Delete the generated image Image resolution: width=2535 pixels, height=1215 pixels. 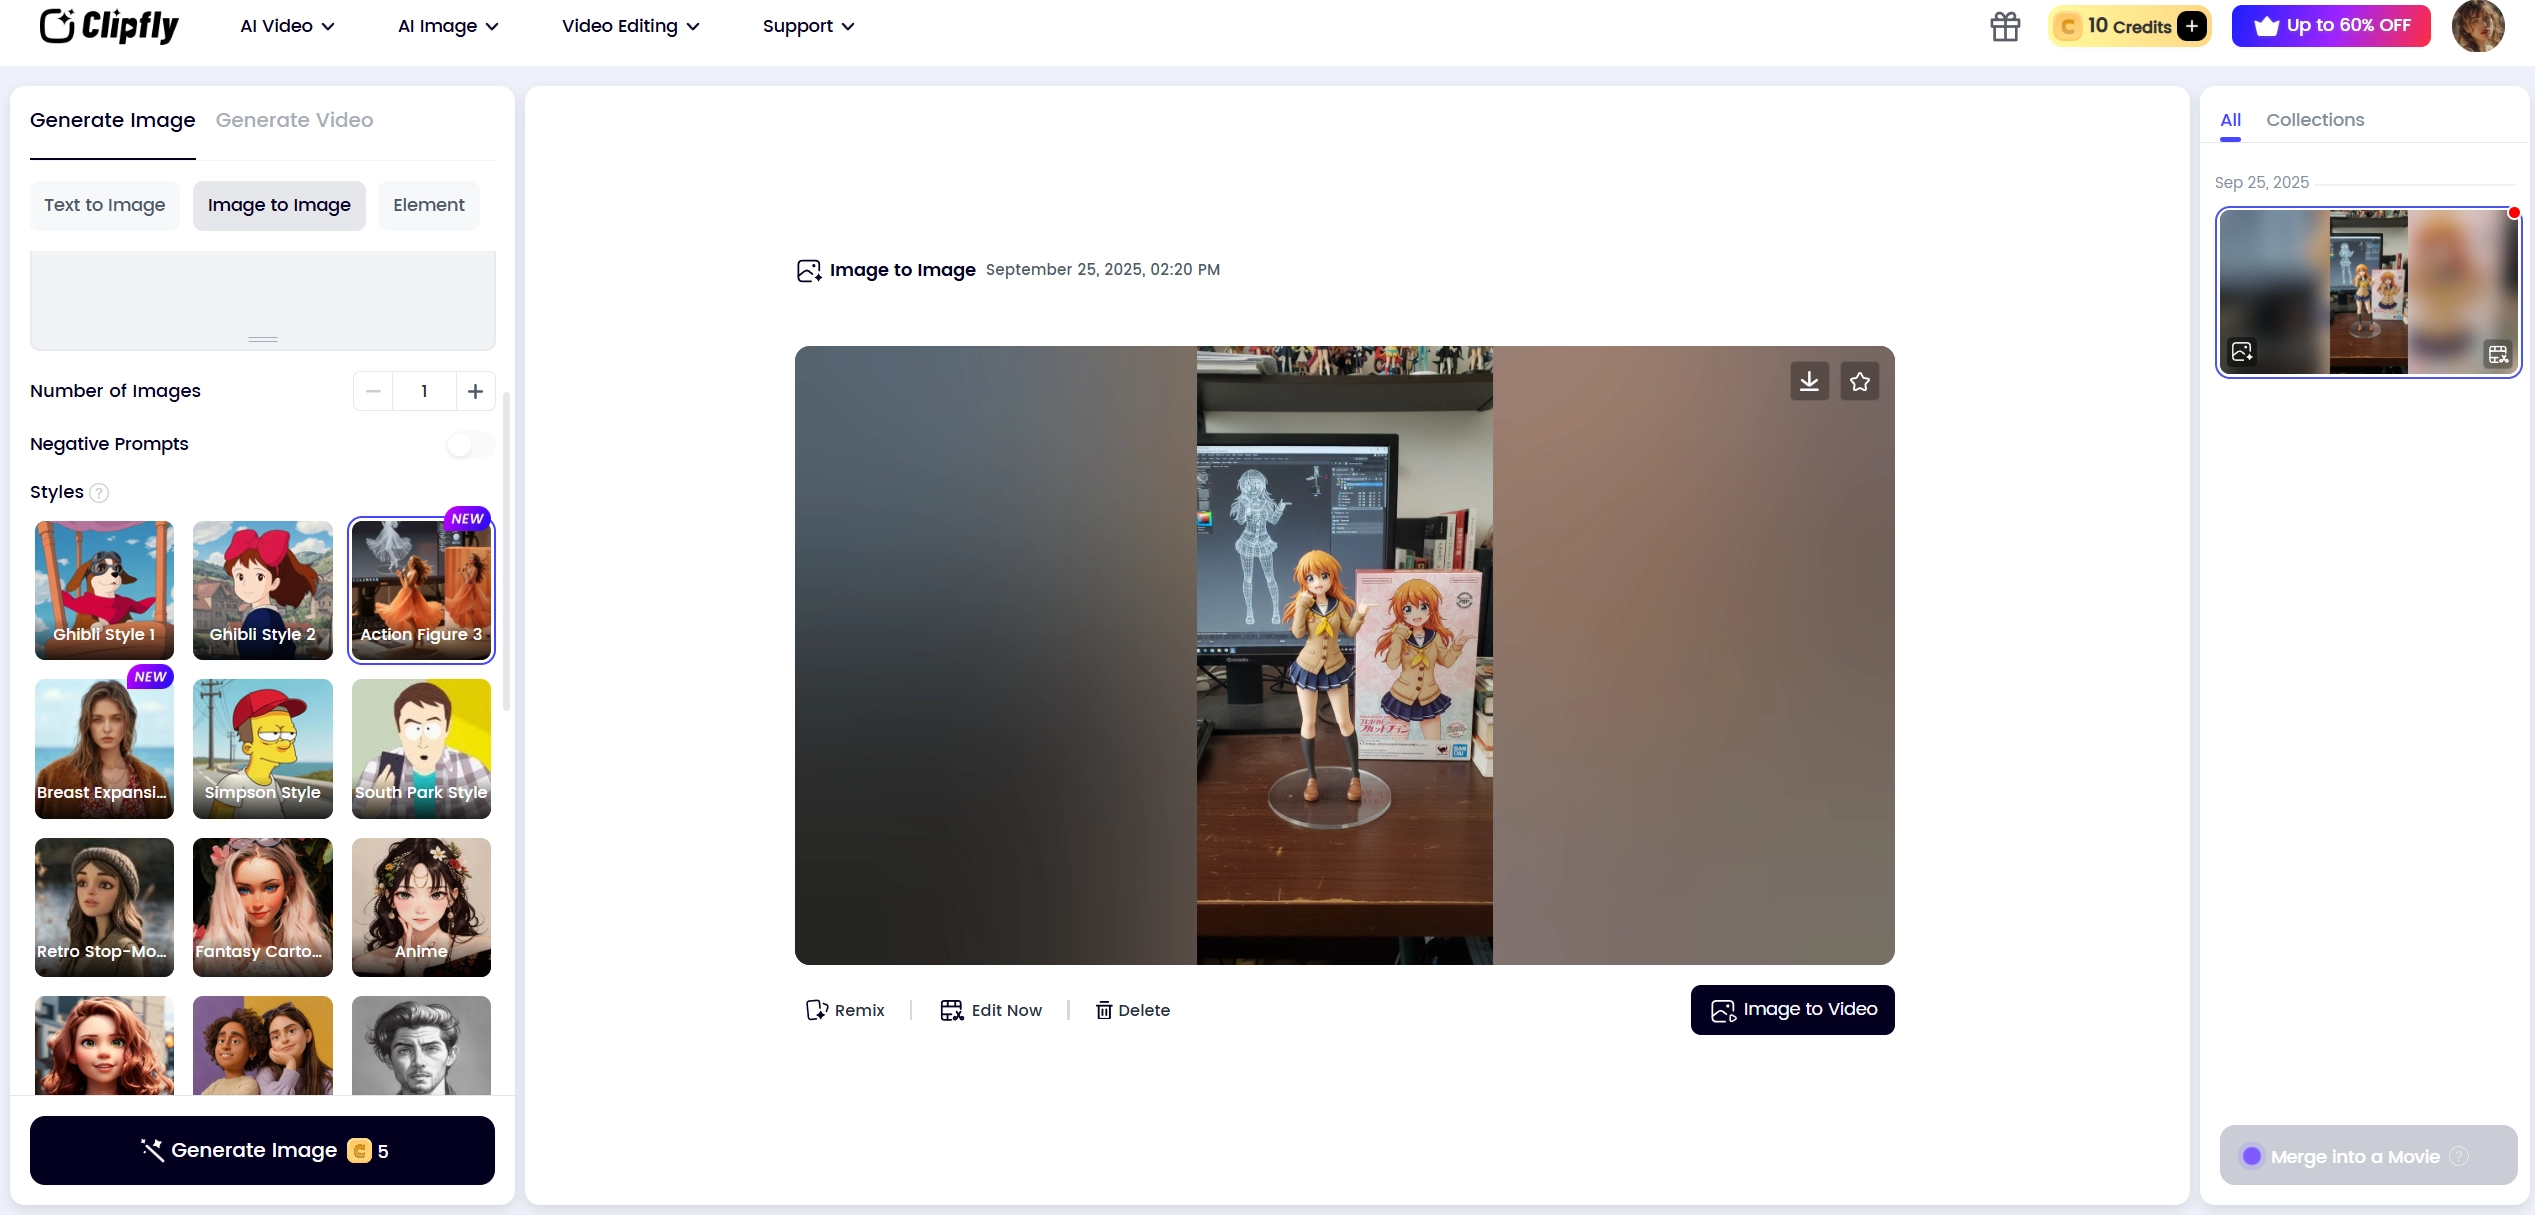coord(1133,1010)
